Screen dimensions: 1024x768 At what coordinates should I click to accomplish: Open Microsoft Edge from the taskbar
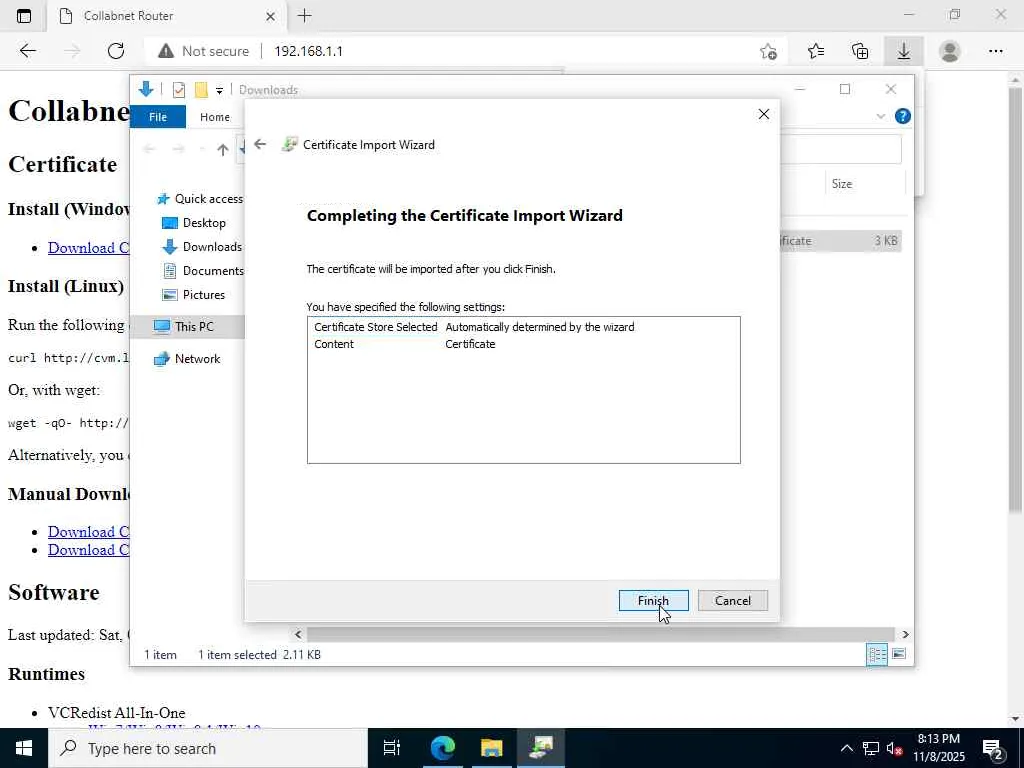(x=443, y=748)
